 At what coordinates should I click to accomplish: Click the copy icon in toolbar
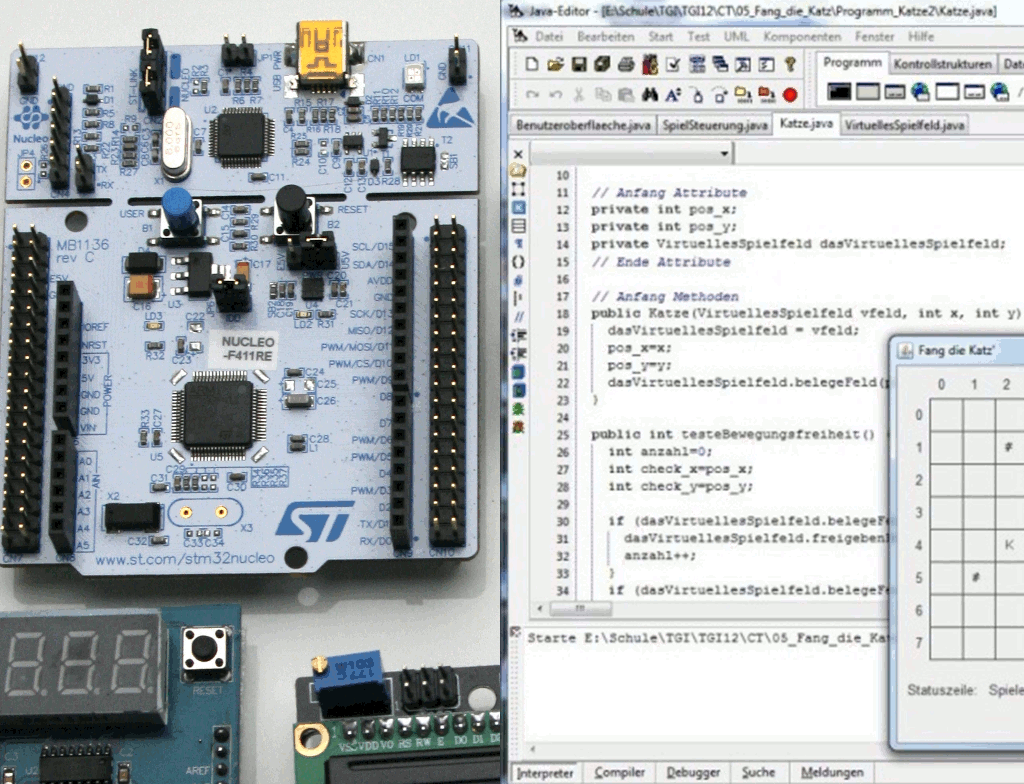[603, 95]
